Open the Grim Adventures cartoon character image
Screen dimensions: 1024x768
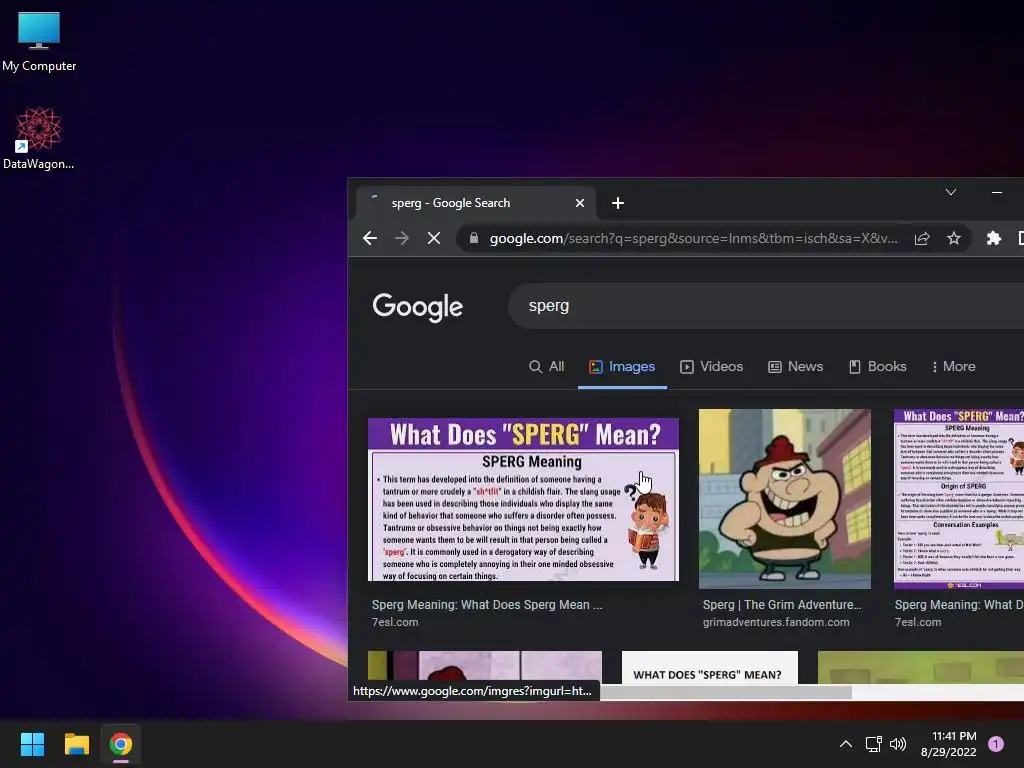784,499
